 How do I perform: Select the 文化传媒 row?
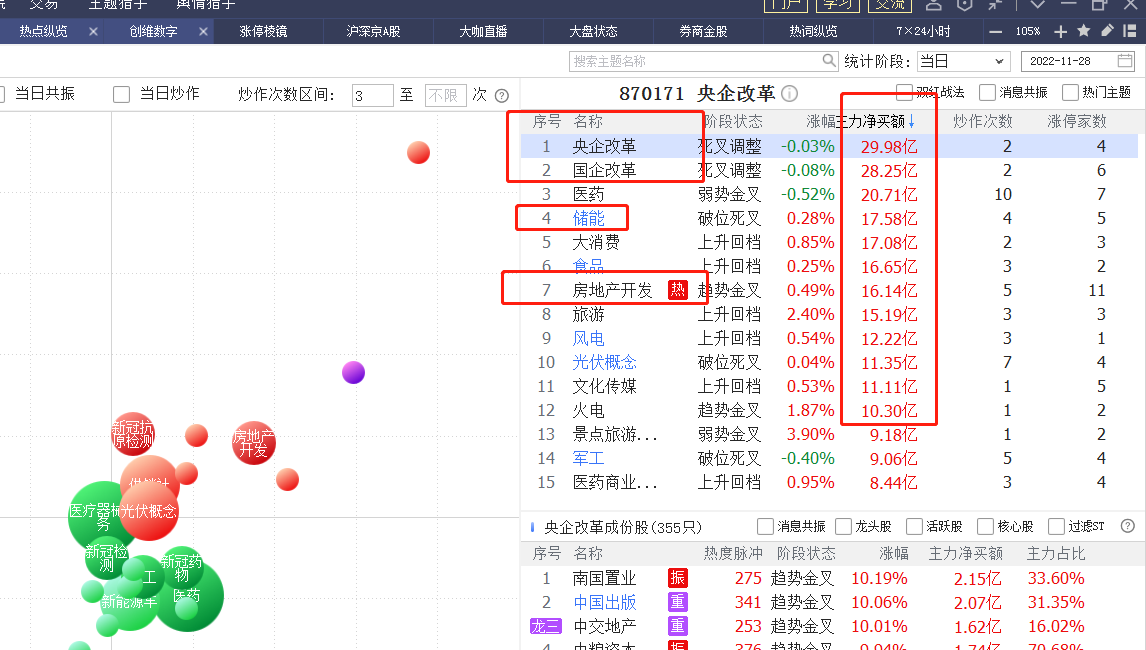tap(829, 386)
